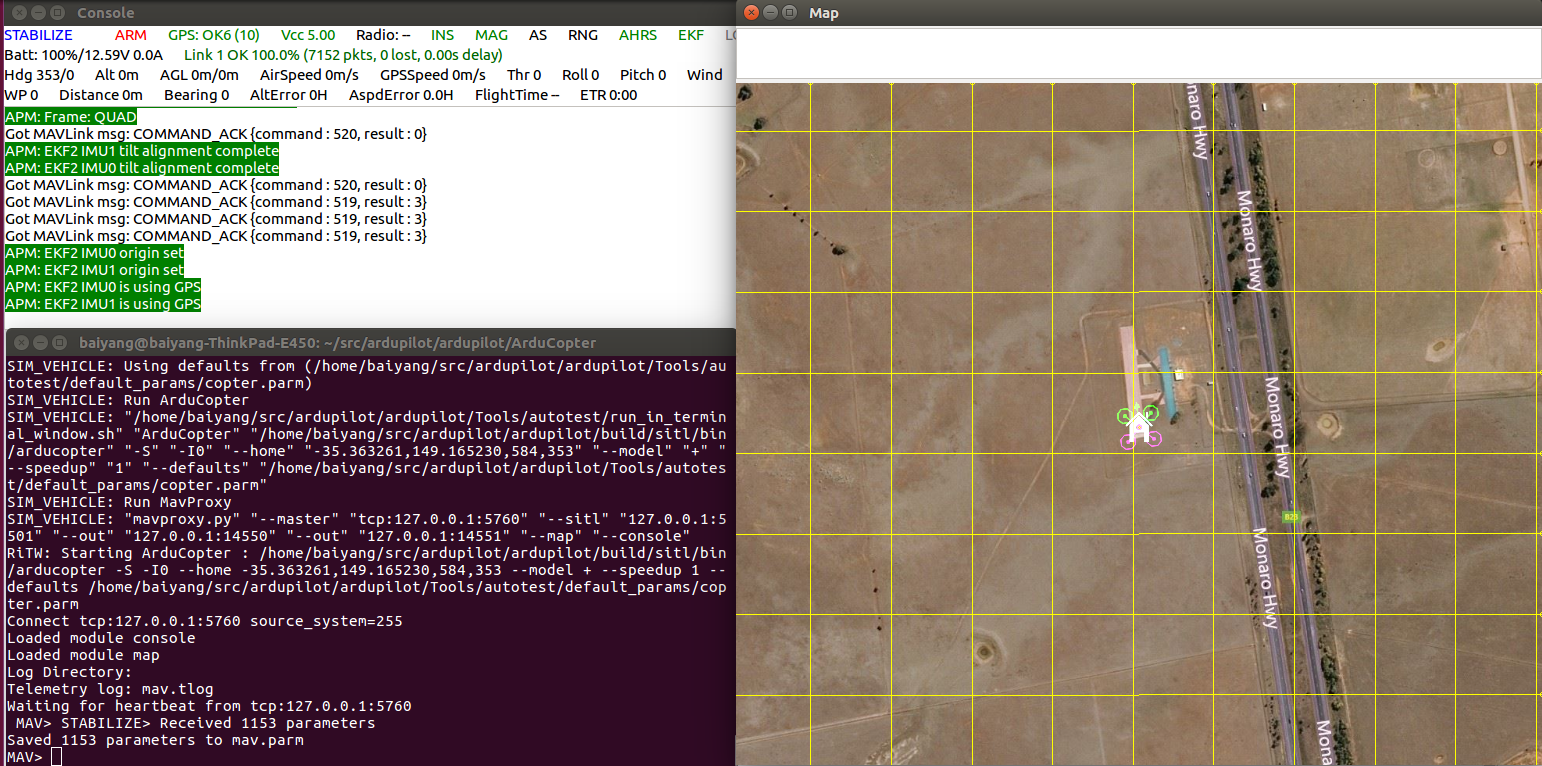Click 'Telemetry log: mav.tlog' terminal line
Screen dimensions: 1542x766
110,689
